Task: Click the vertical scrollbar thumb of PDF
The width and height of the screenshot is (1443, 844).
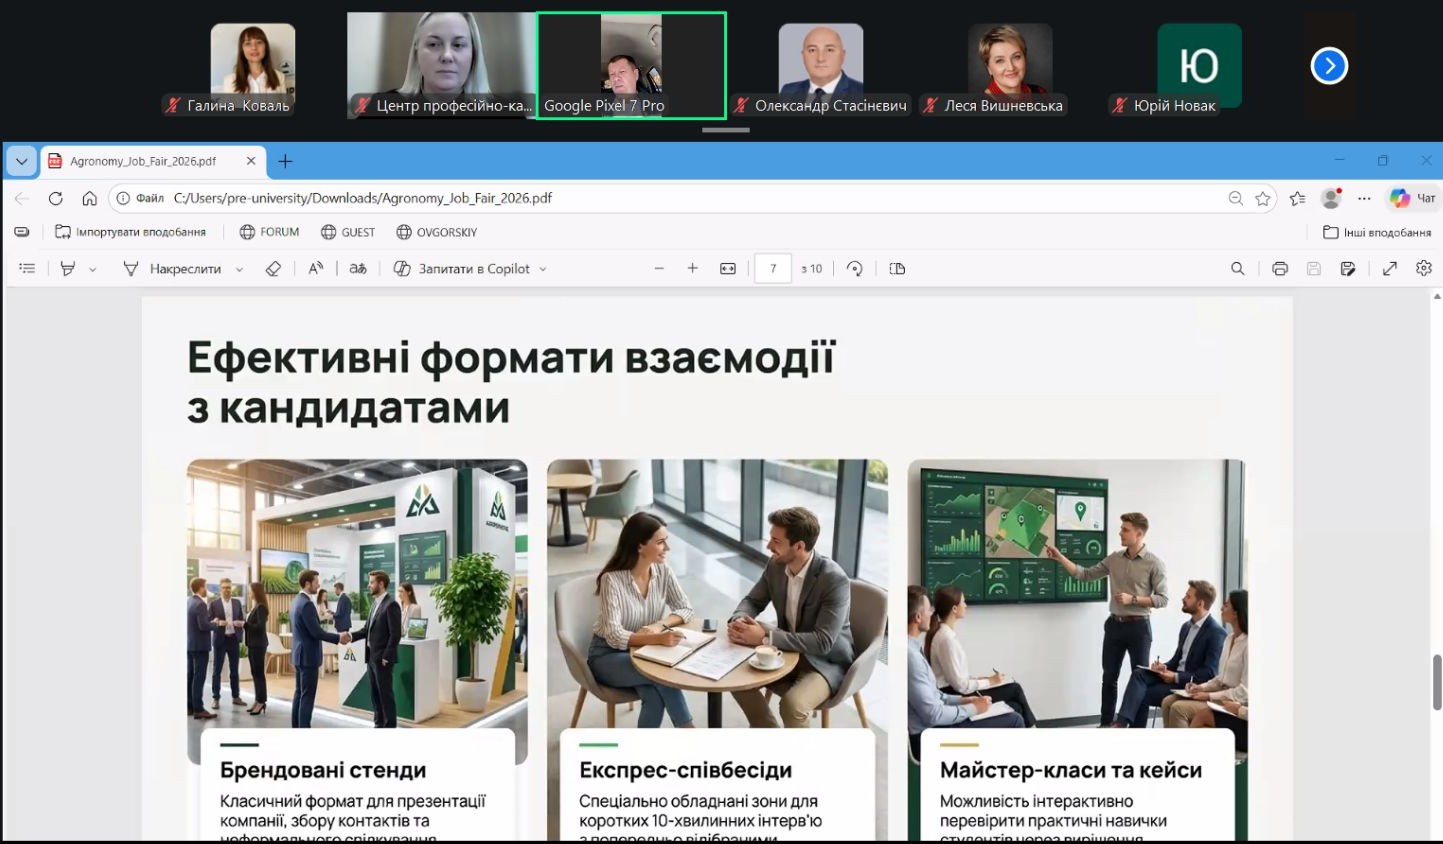Action: click(1437, 682)
